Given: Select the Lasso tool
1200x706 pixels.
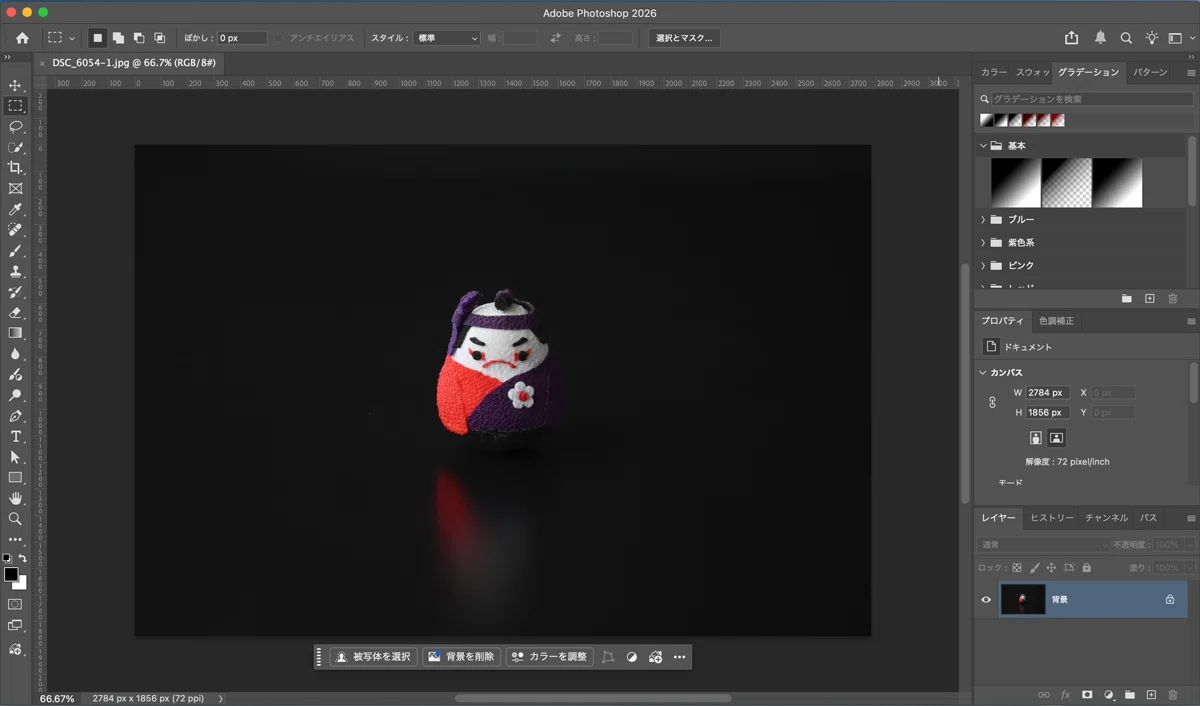Looking at the screenshot, I should [x=15, y=127].
